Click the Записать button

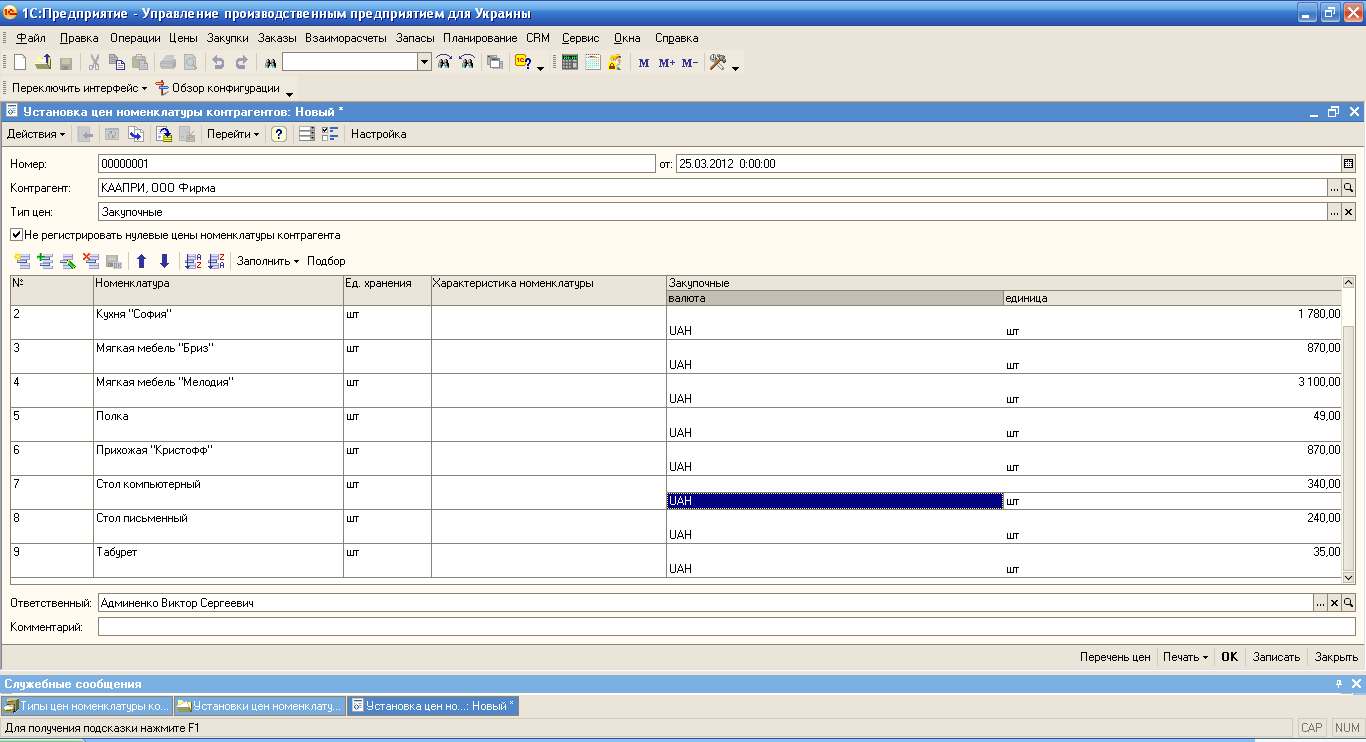[x=1276, y=657]
